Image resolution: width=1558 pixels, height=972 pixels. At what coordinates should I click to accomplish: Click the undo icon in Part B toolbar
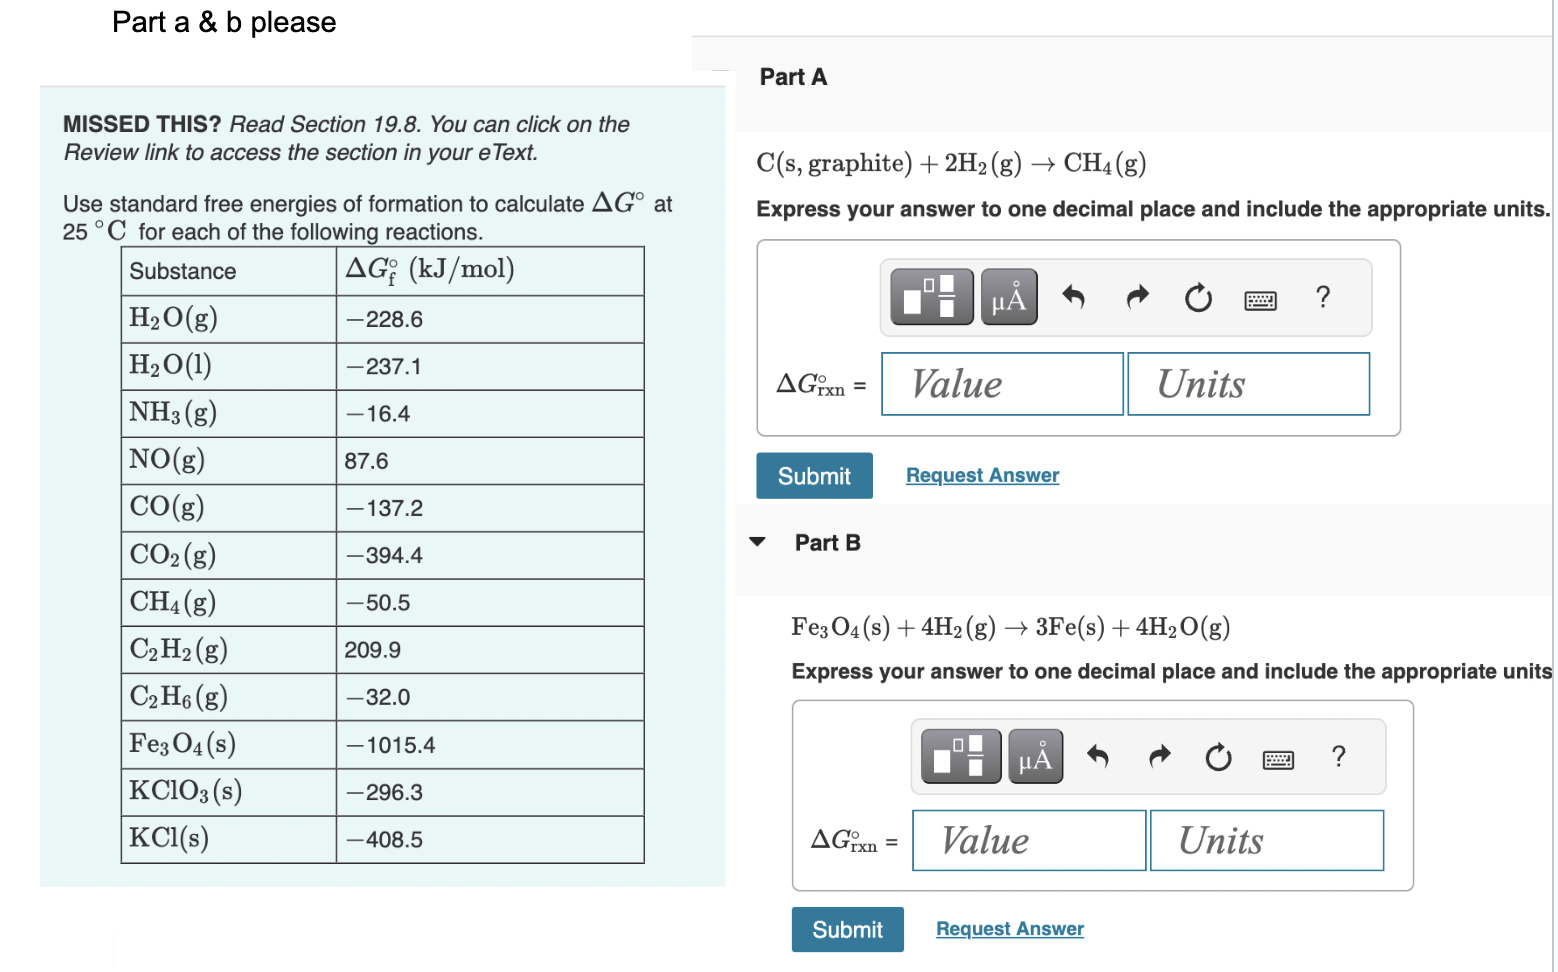(x=1097, y=757)
